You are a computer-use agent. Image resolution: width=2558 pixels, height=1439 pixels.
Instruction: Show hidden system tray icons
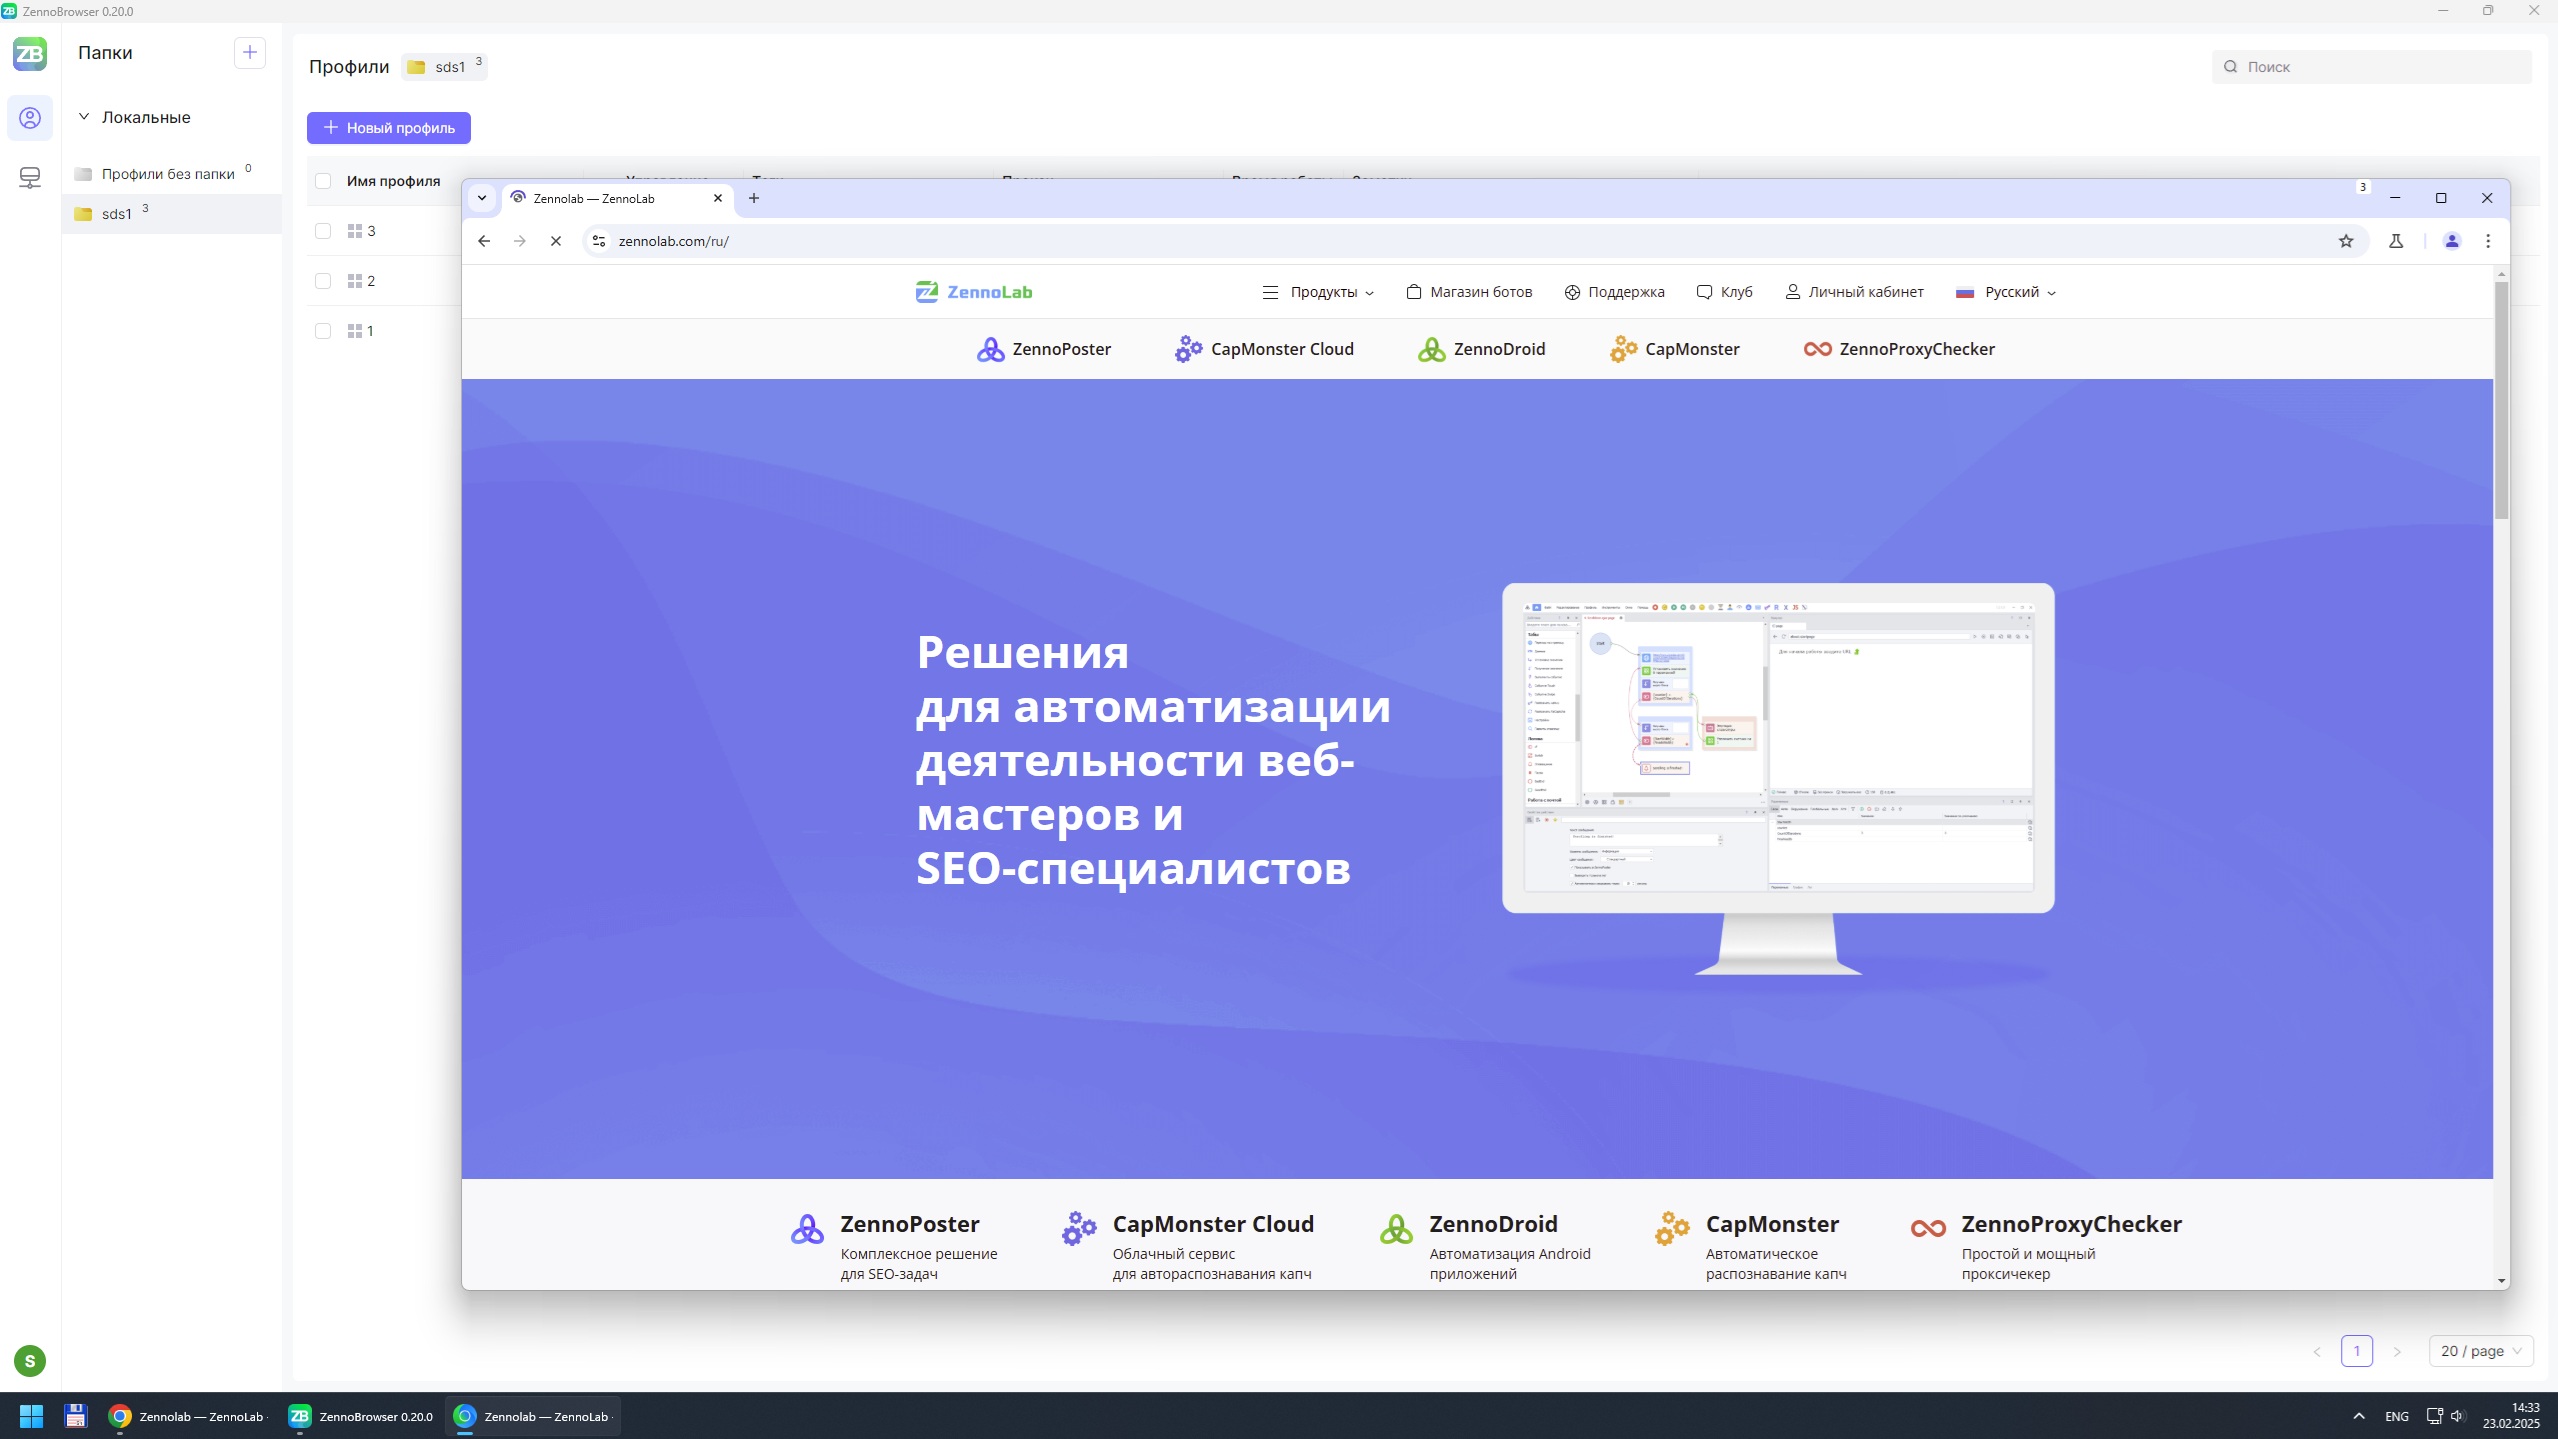click(2359, 1416)
